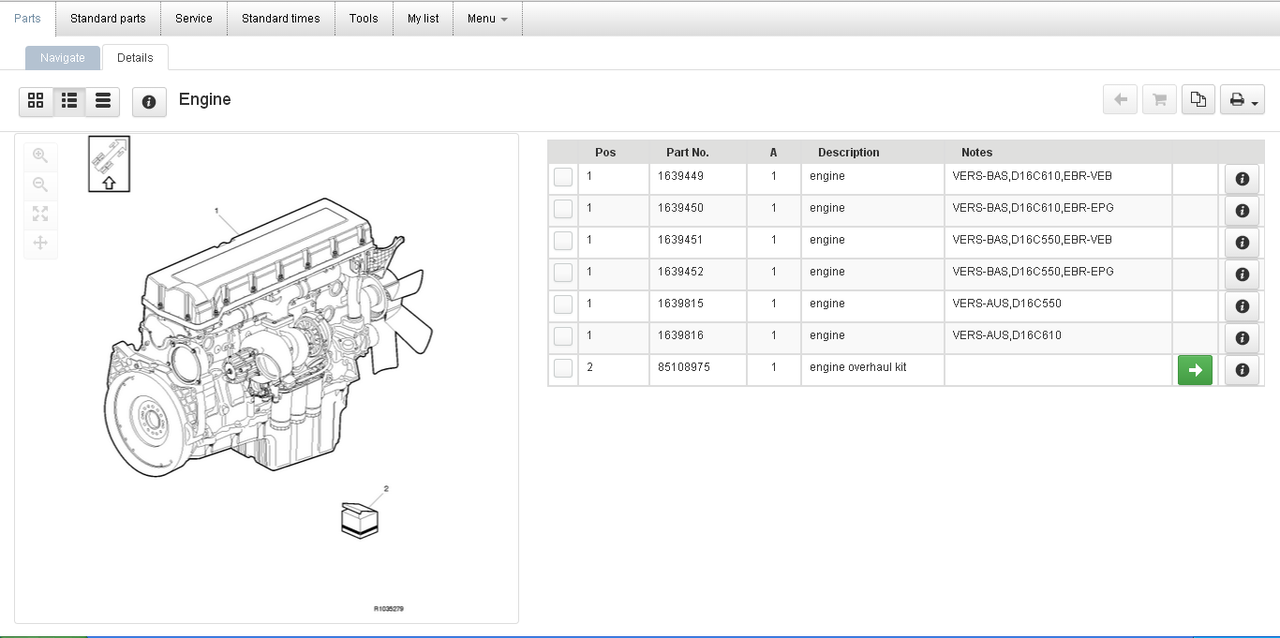Select the plain list view icon

[103, 101]
